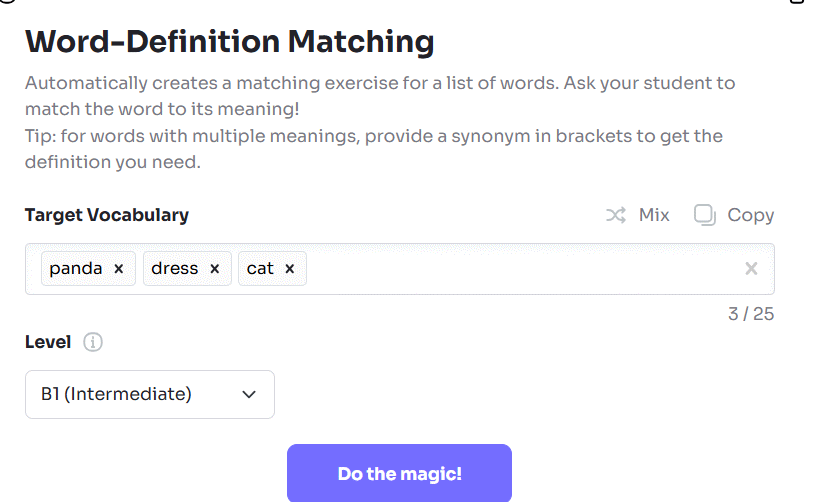Select the panda word chip

(76, 269)
